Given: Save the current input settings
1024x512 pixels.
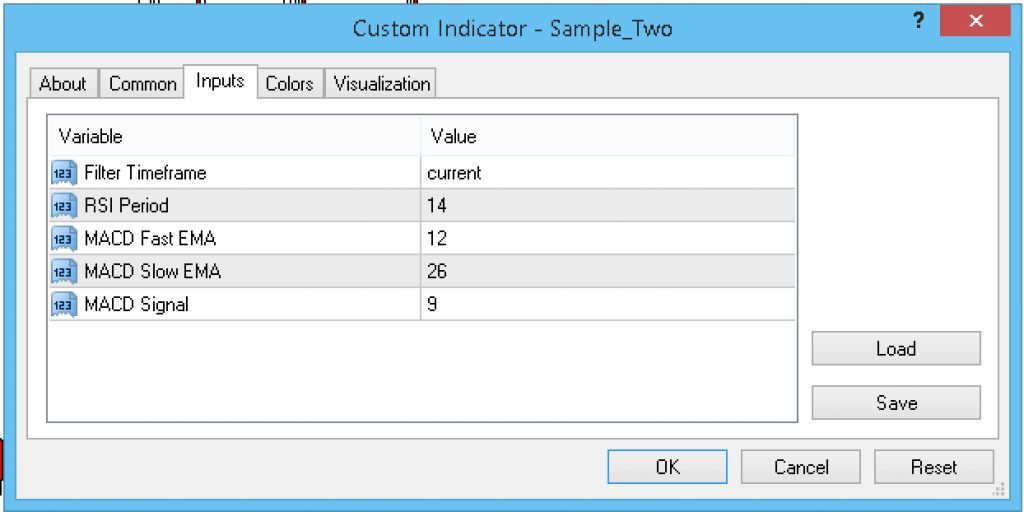Looking at the screenshot, I should [x=895, y=403].
